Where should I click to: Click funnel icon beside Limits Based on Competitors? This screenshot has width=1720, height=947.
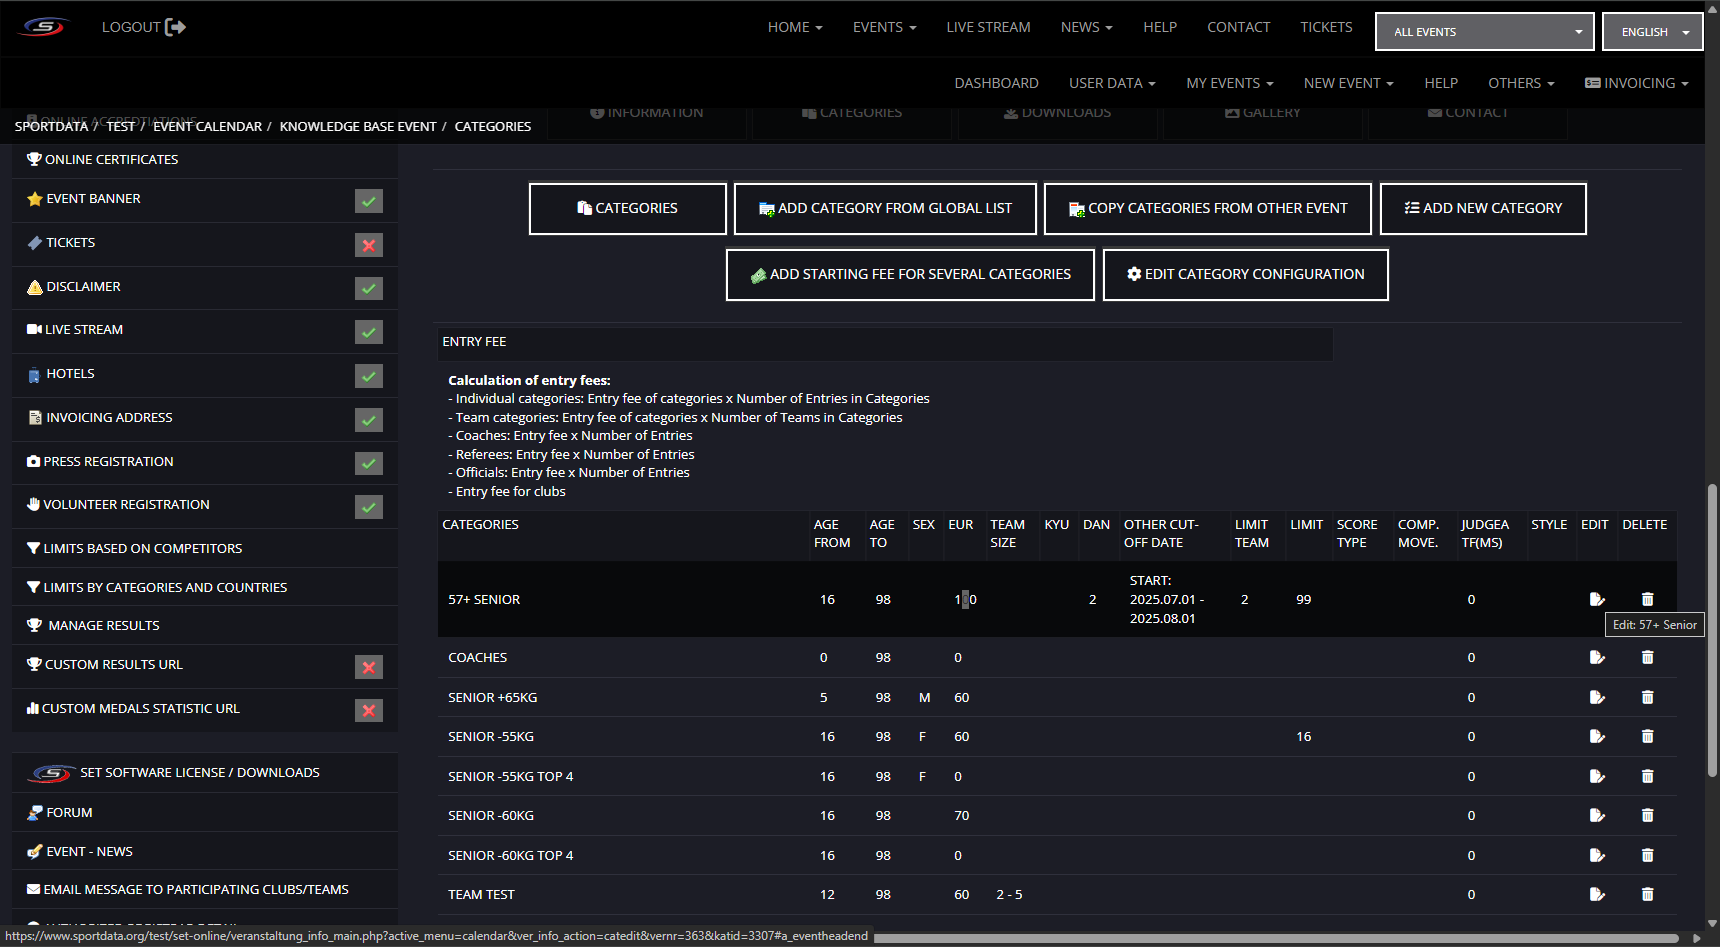(x=34, y=548)
